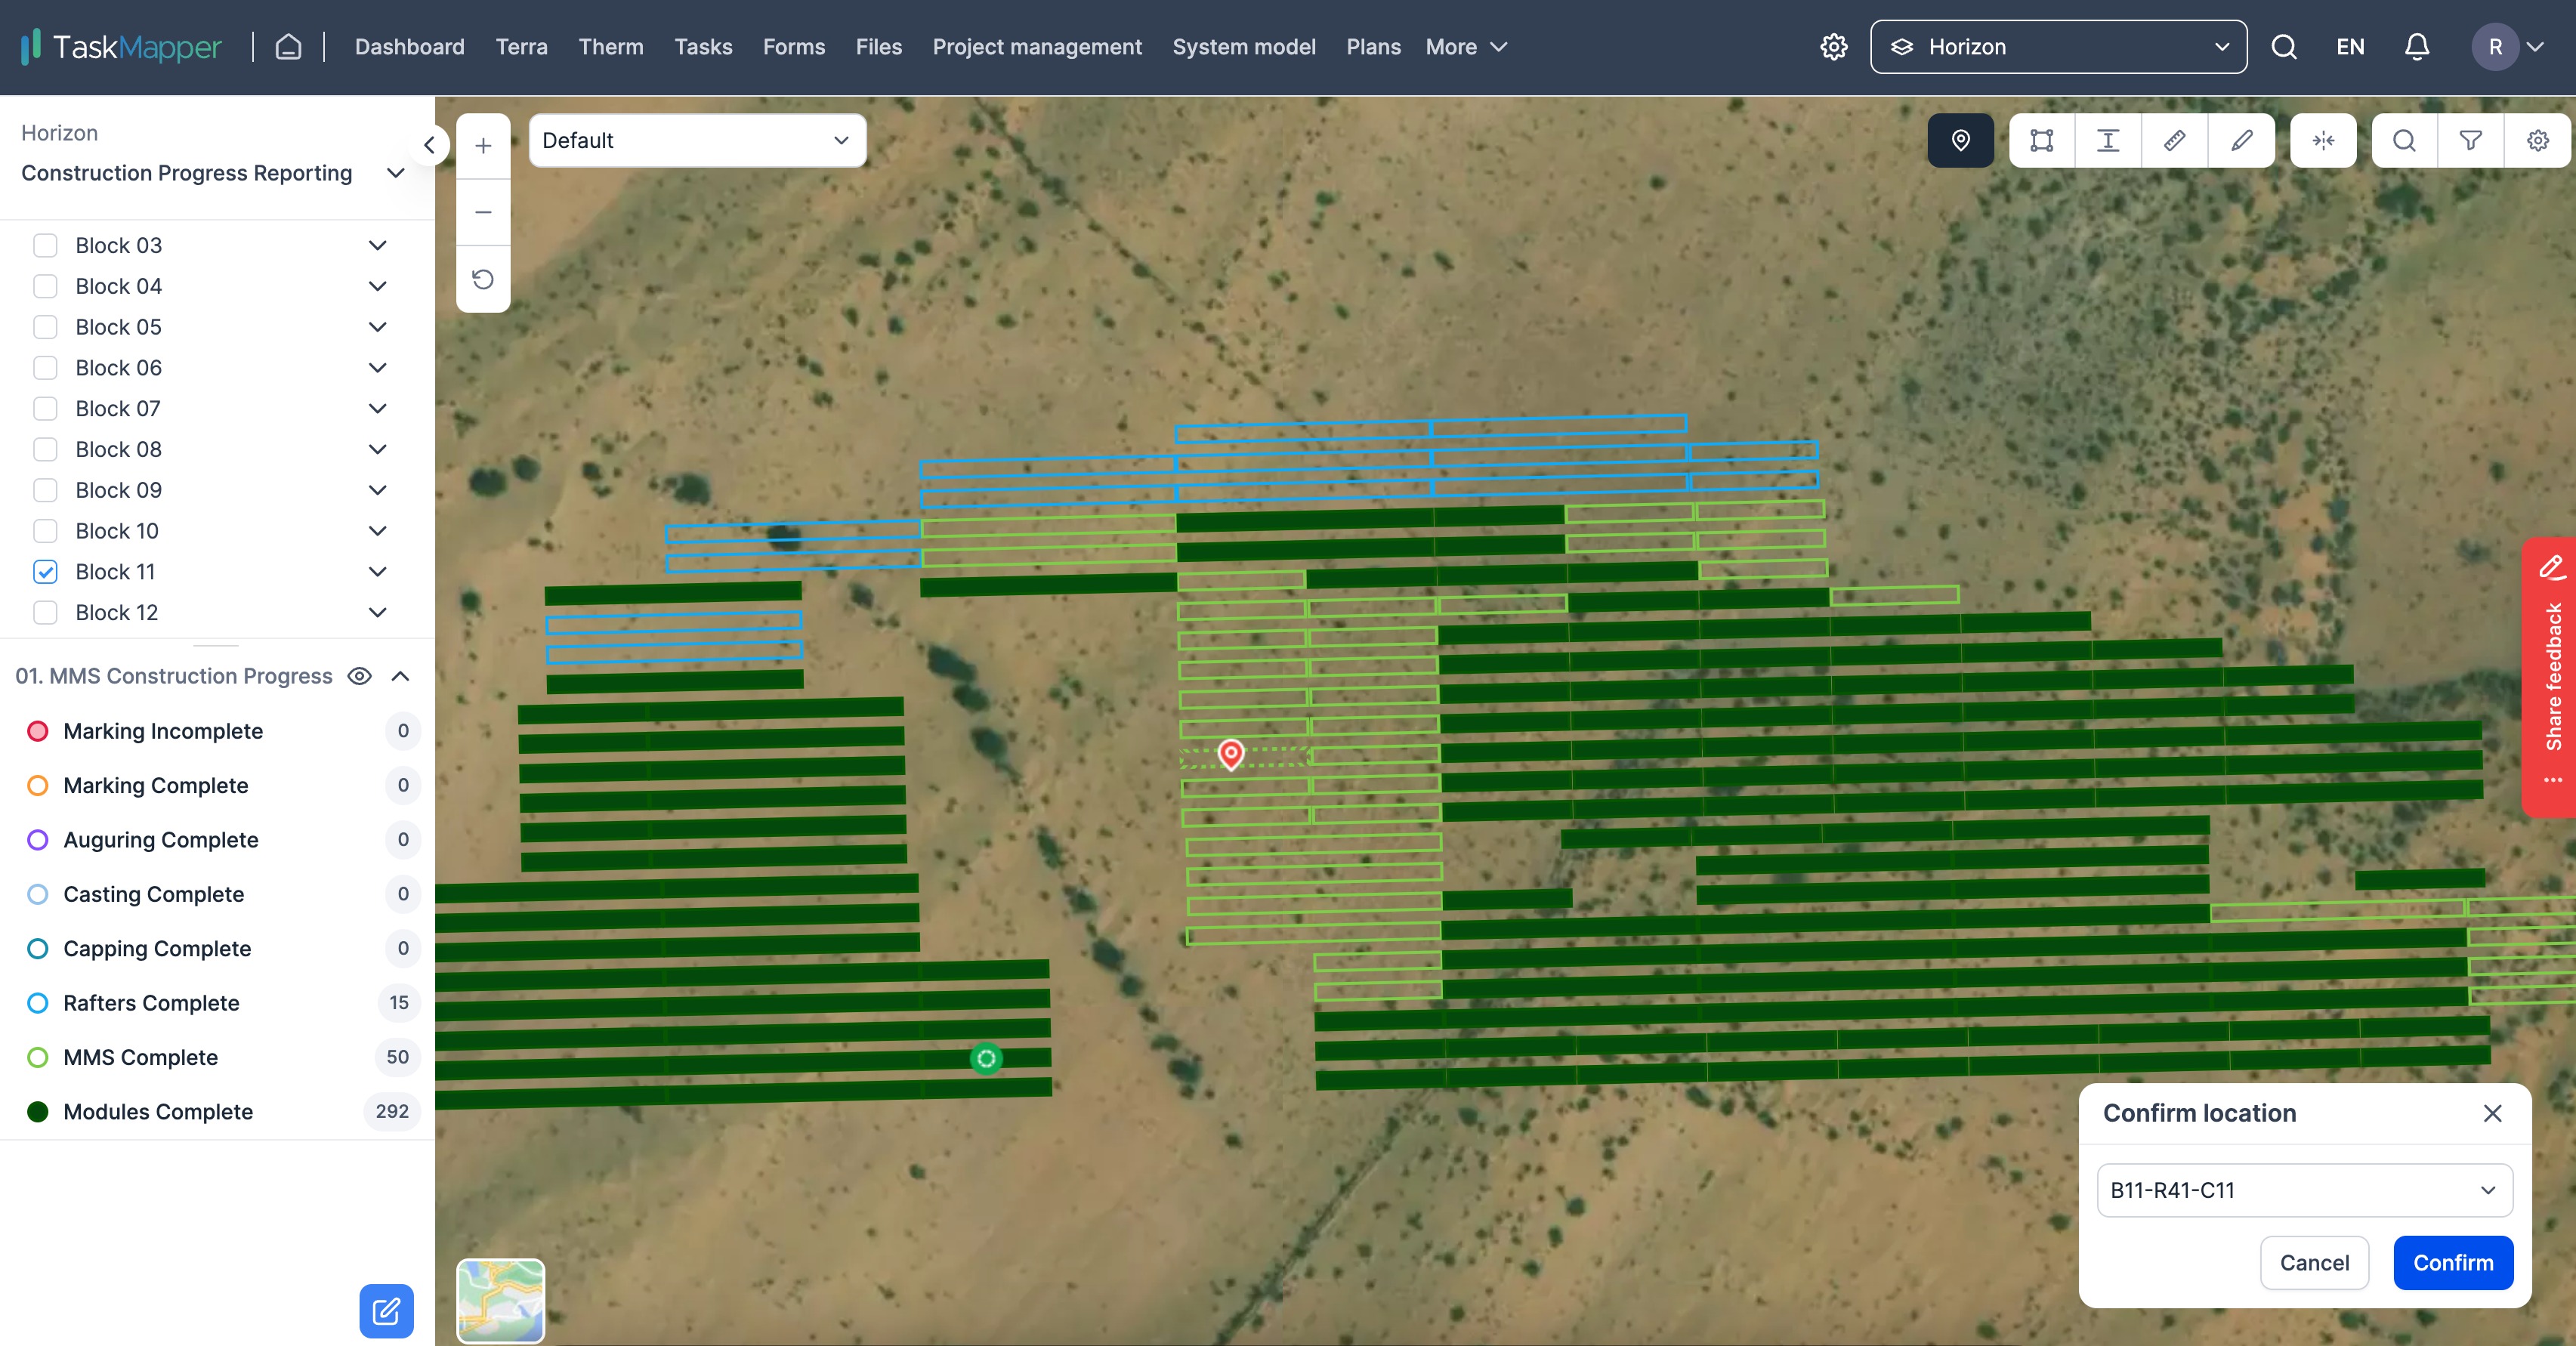Click the Rafters Complete count 15
2576x1346 pixels.
tap(398, 1003)
